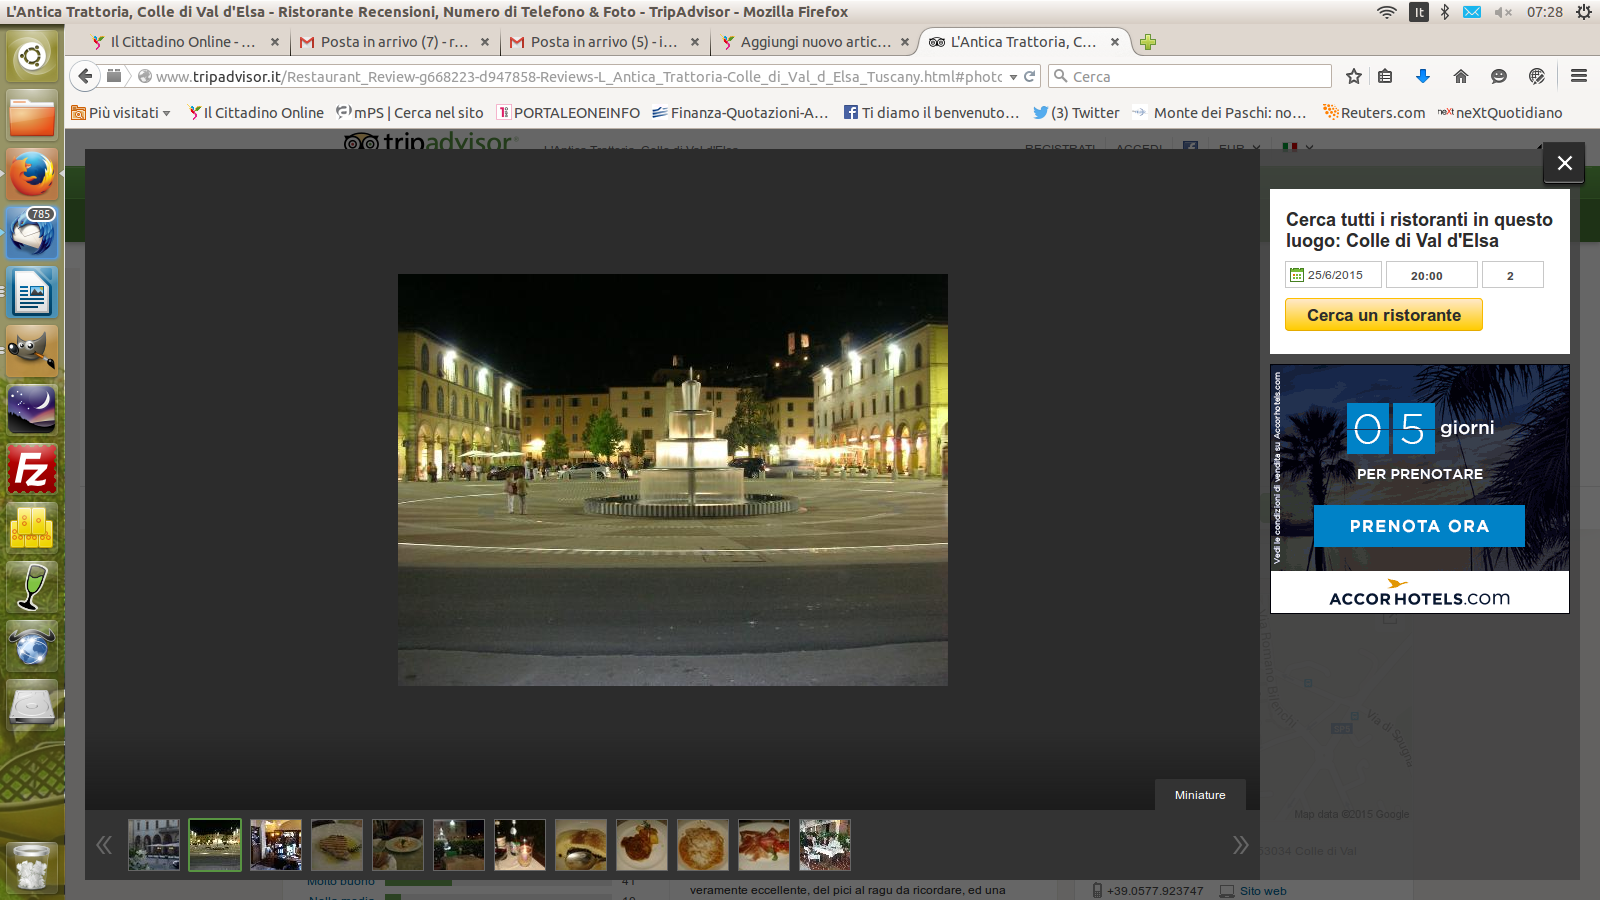Open the Trash in the launcher
Image resolution: width=1600 pixels, height=900 pixels.
click(32, 867)
